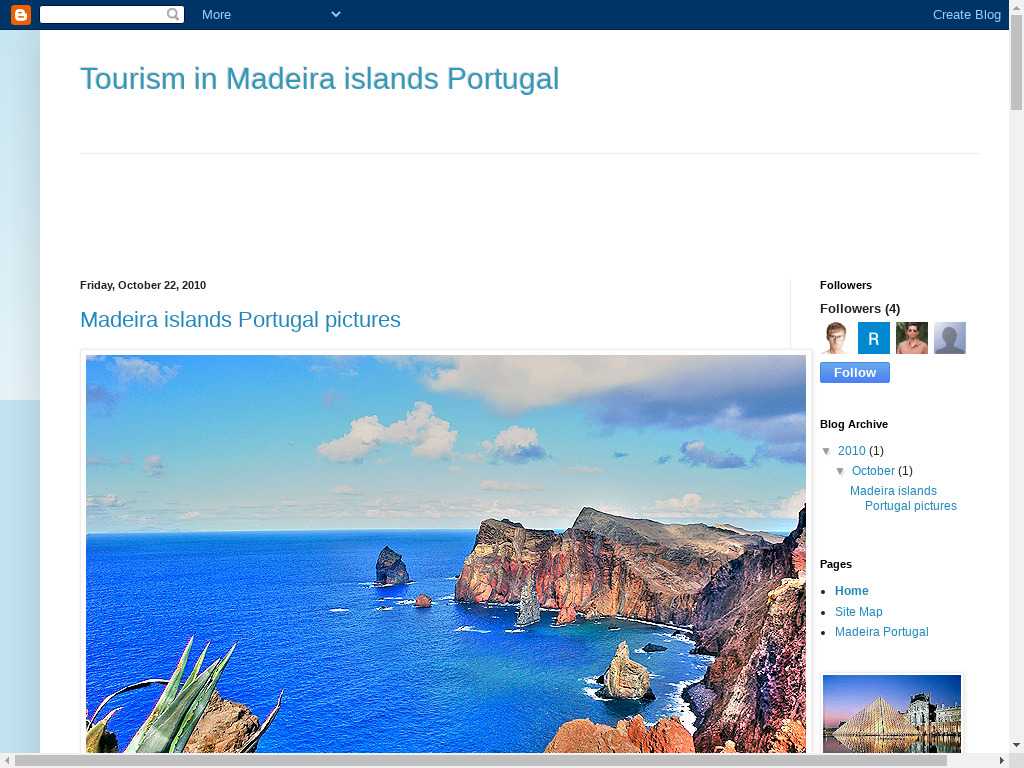Collapse the October archive month
This screenshot has width=1024, height=768.
click(840, 471)
